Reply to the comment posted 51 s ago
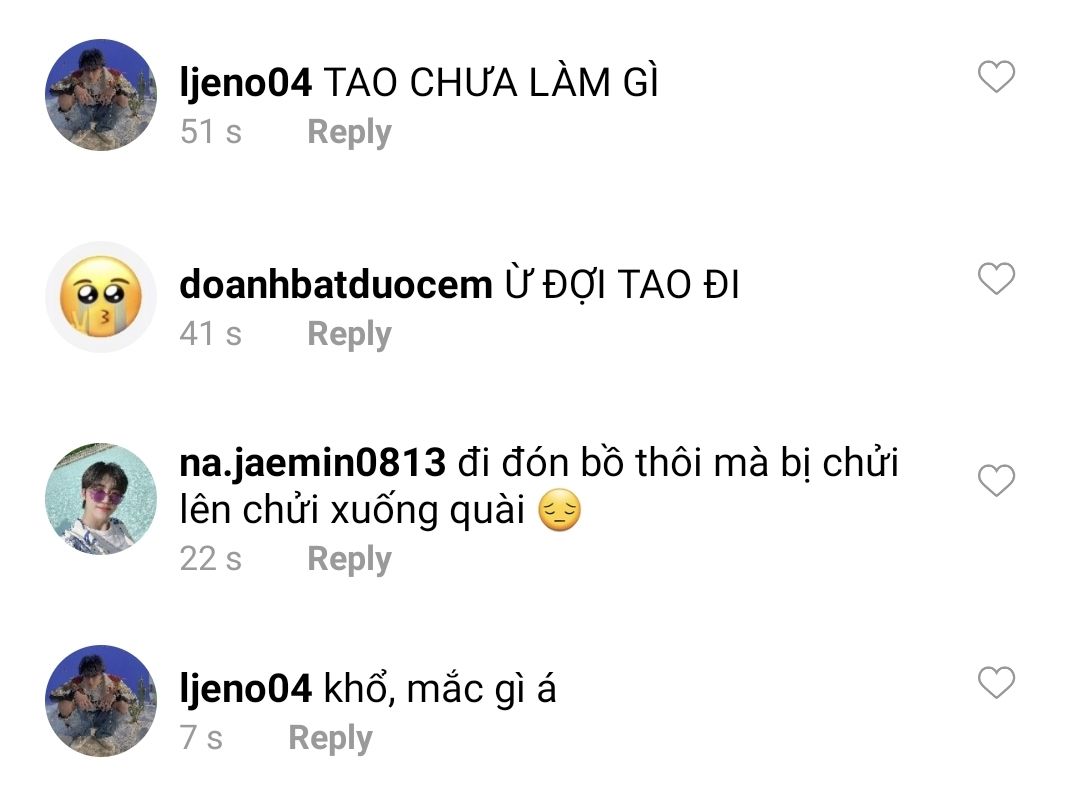The height and width of the screenshot is (796, 1080). (x=349, y=132)
